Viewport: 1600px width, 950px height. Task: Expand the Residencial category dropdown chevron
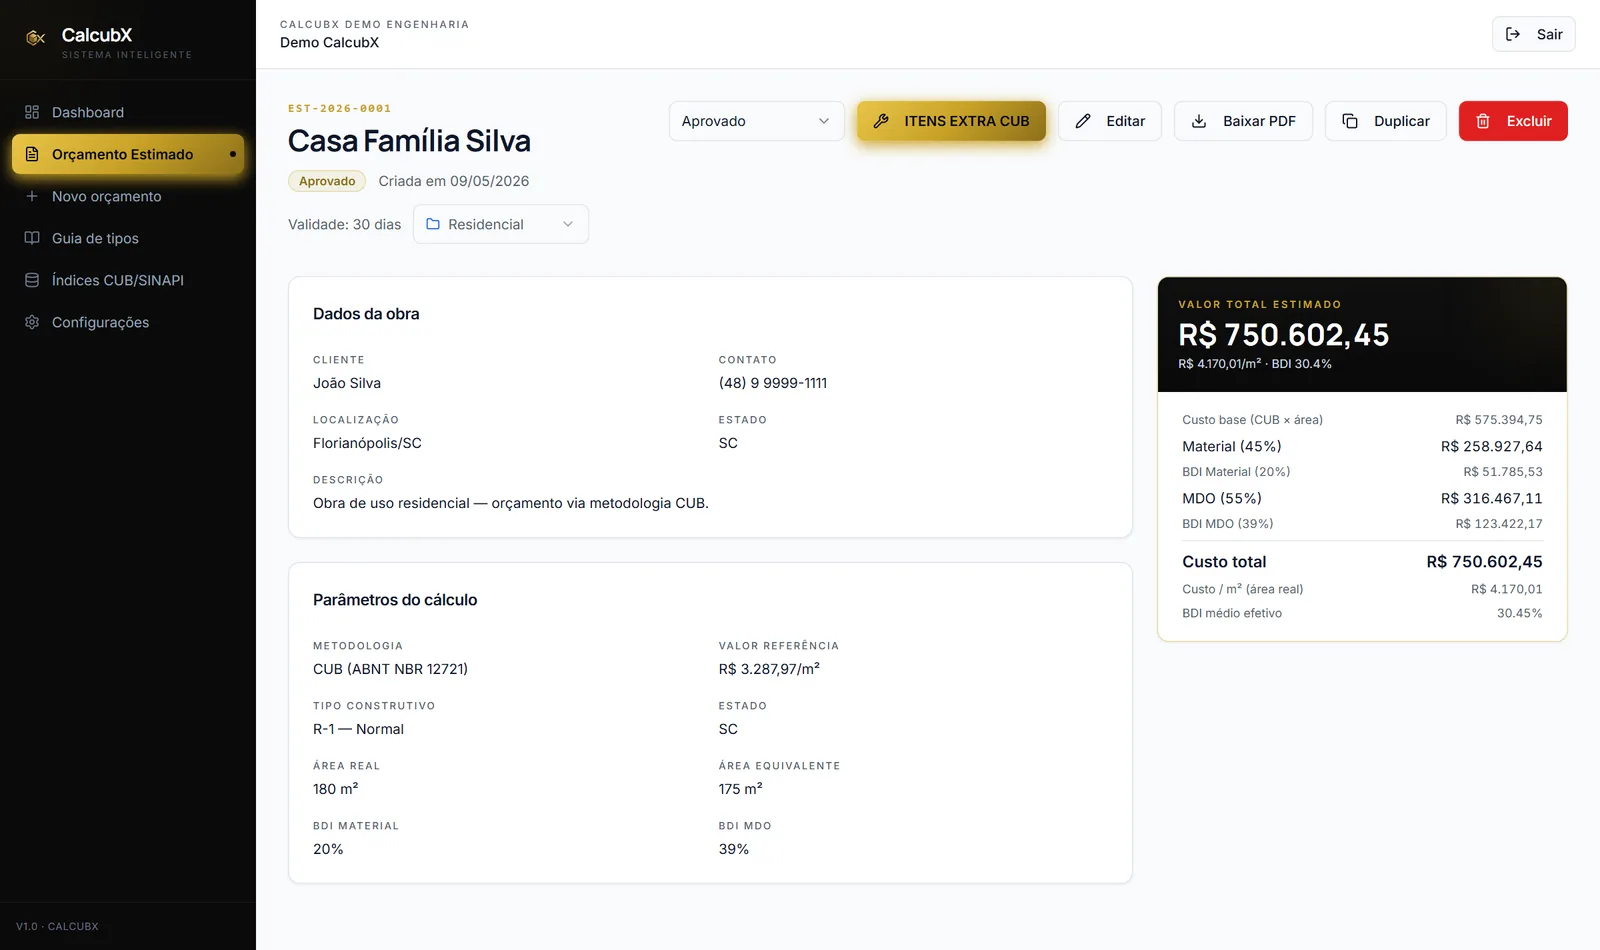pyautogui.click(x=568, y=224)
